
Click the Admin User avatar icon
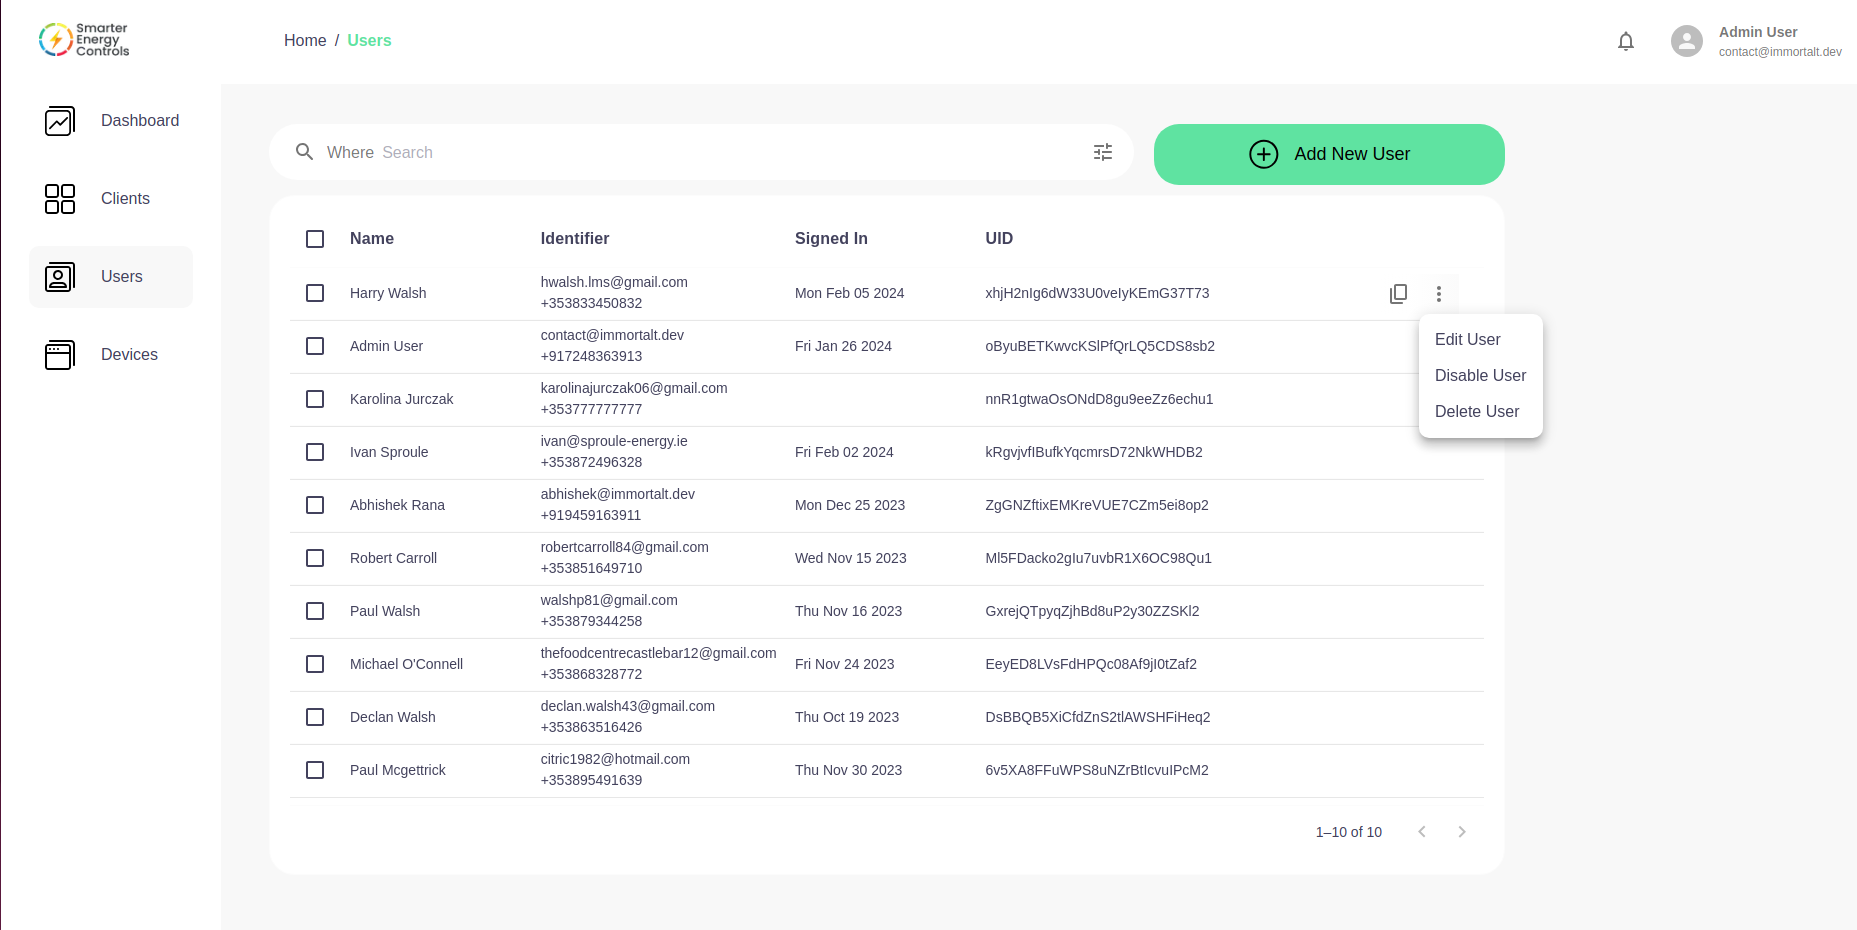(1686, 41)
